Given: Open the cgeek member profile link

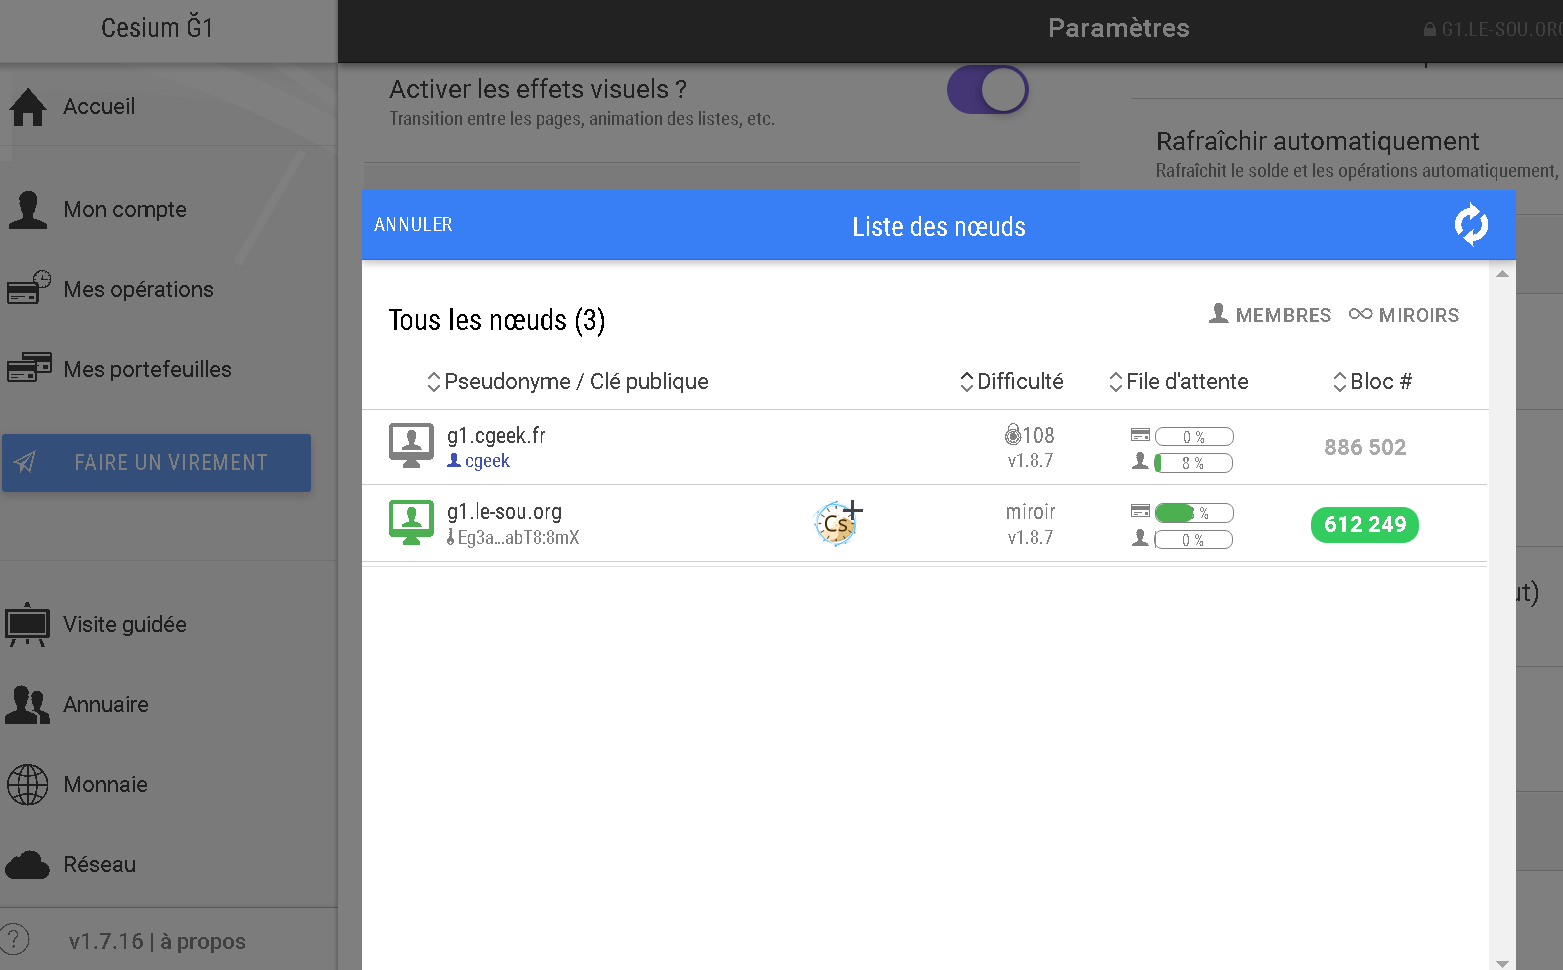Looking at the screenshot, I should [x=486, y=461].
